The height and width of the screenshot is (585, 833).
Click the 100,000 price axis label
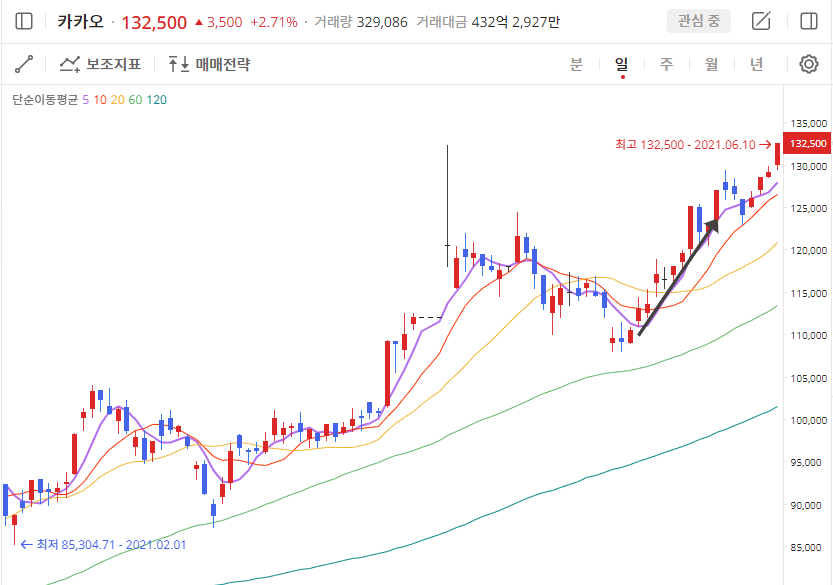808,420
